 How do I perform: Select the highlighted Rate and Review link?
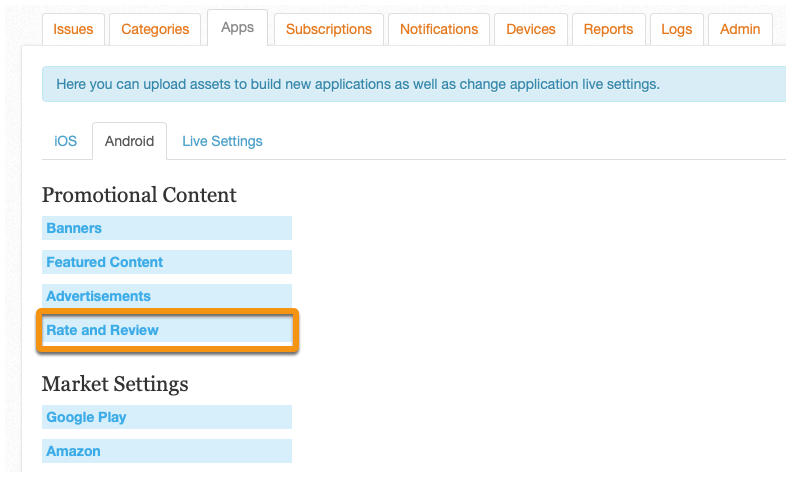tap(166, 330)
